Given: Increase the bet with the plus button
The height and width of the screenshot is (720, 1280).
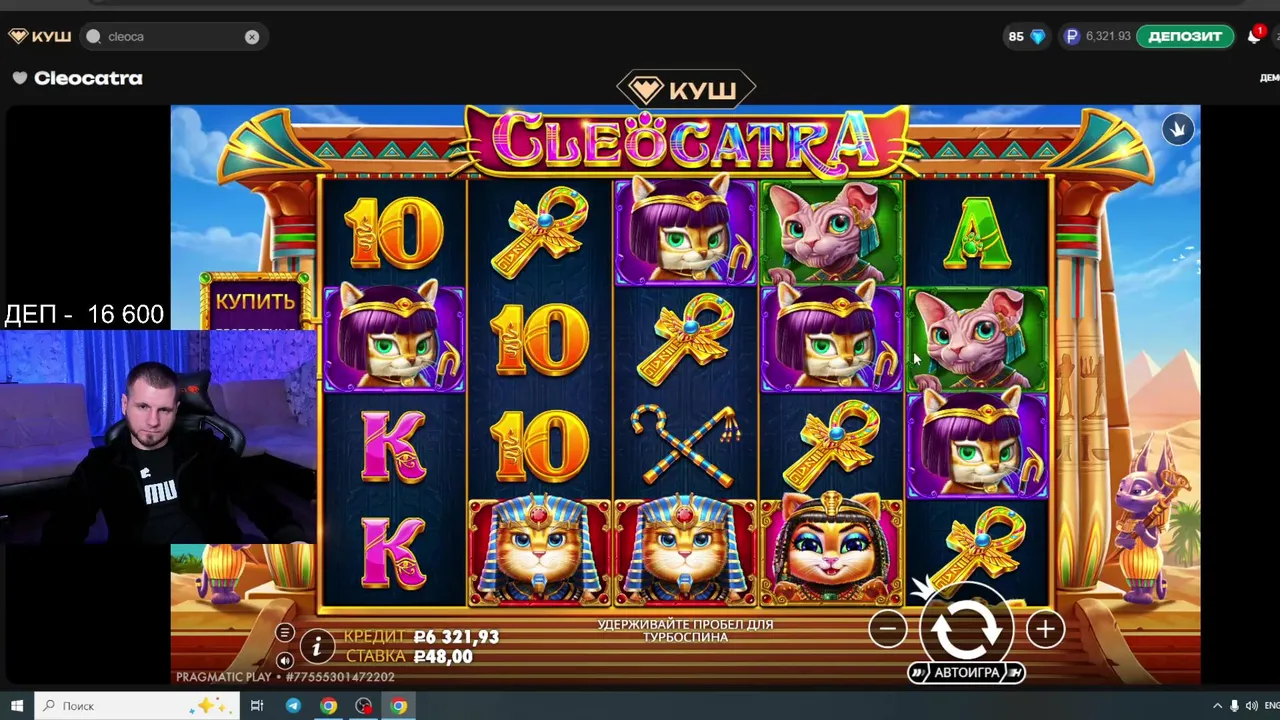Looking at the screenshot, I should pos(1045,629).
